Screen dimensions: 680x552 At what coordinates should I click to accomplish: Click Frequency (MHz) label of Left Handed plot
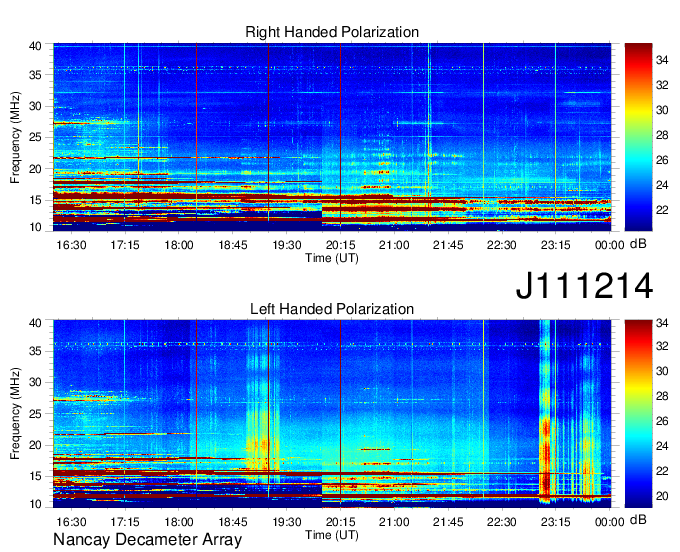[x=15, y=414]
